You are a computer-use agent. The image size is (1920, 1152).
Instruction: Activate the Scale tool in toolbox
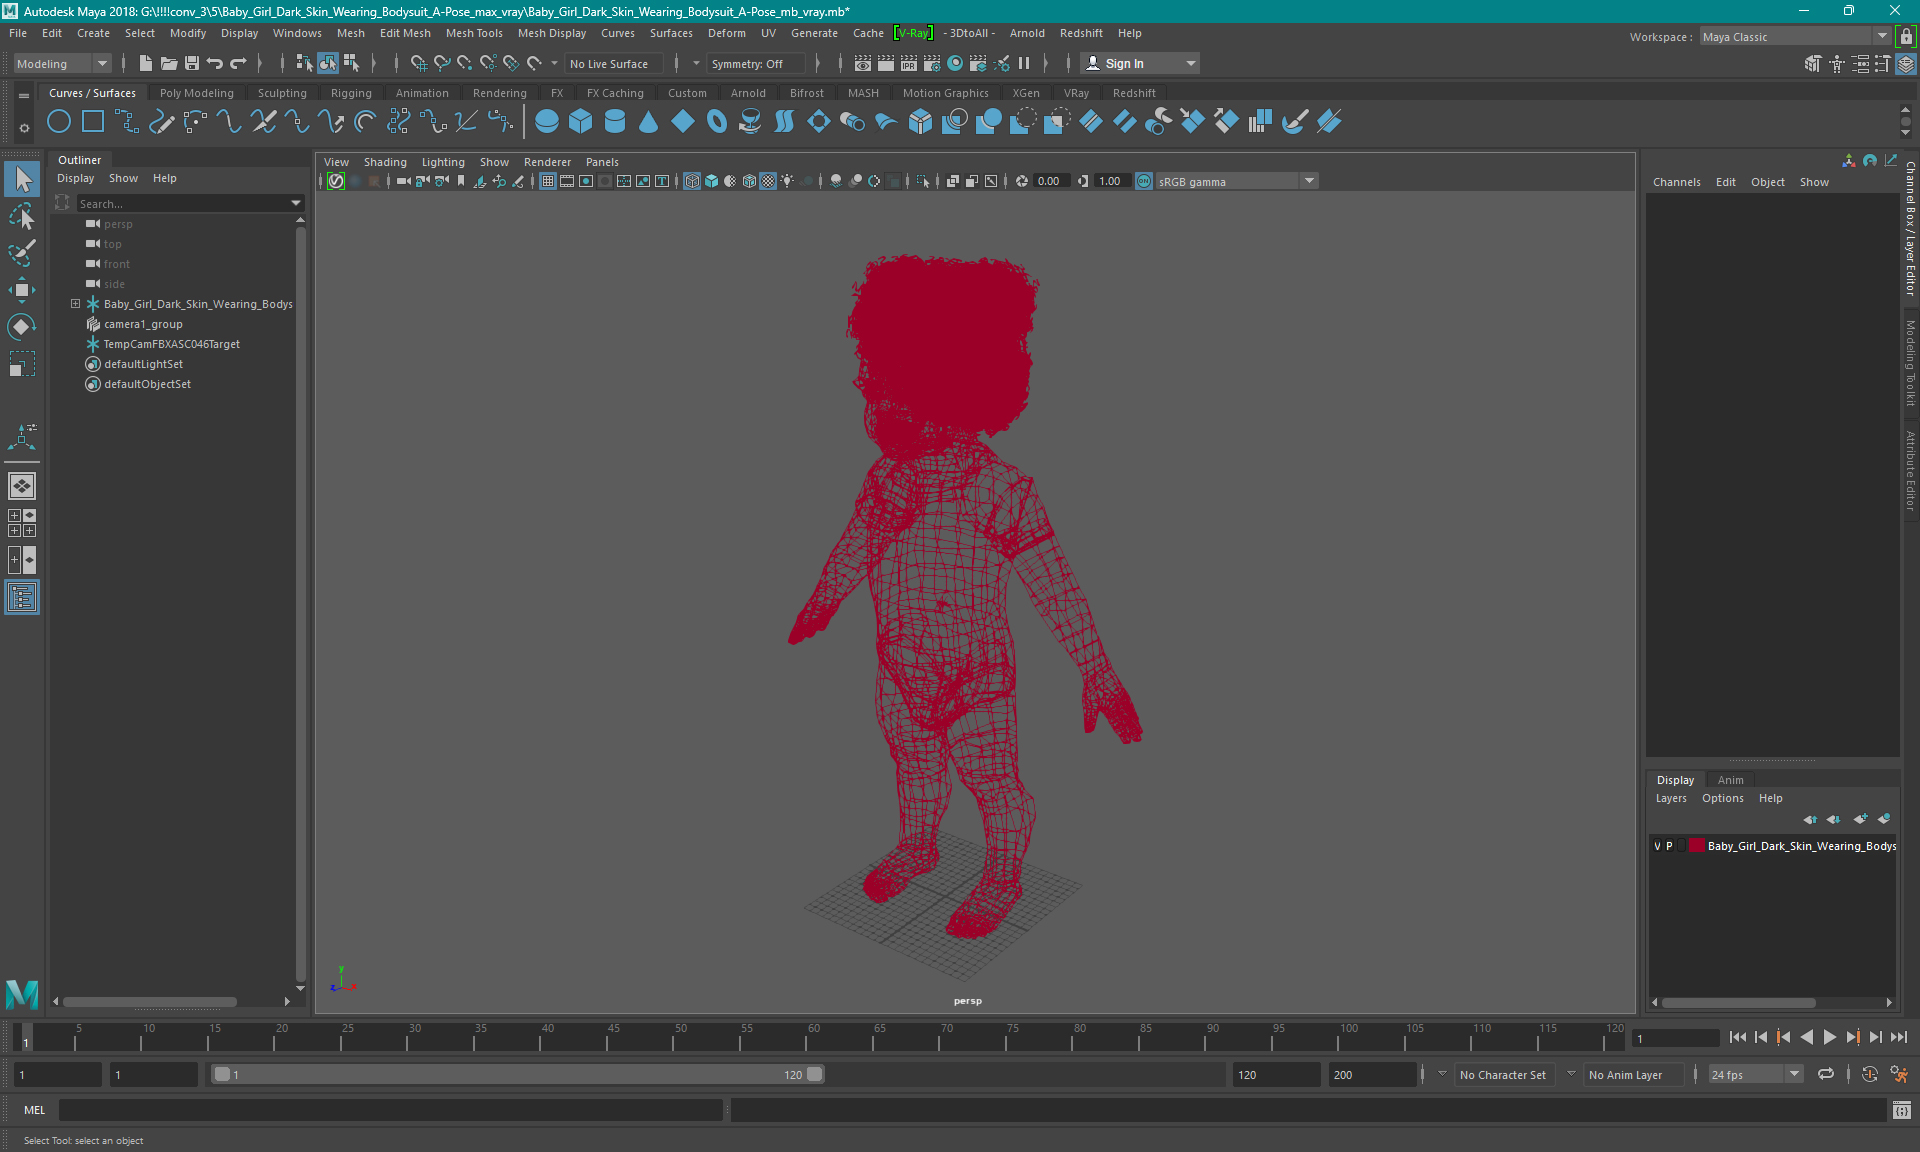22,364
